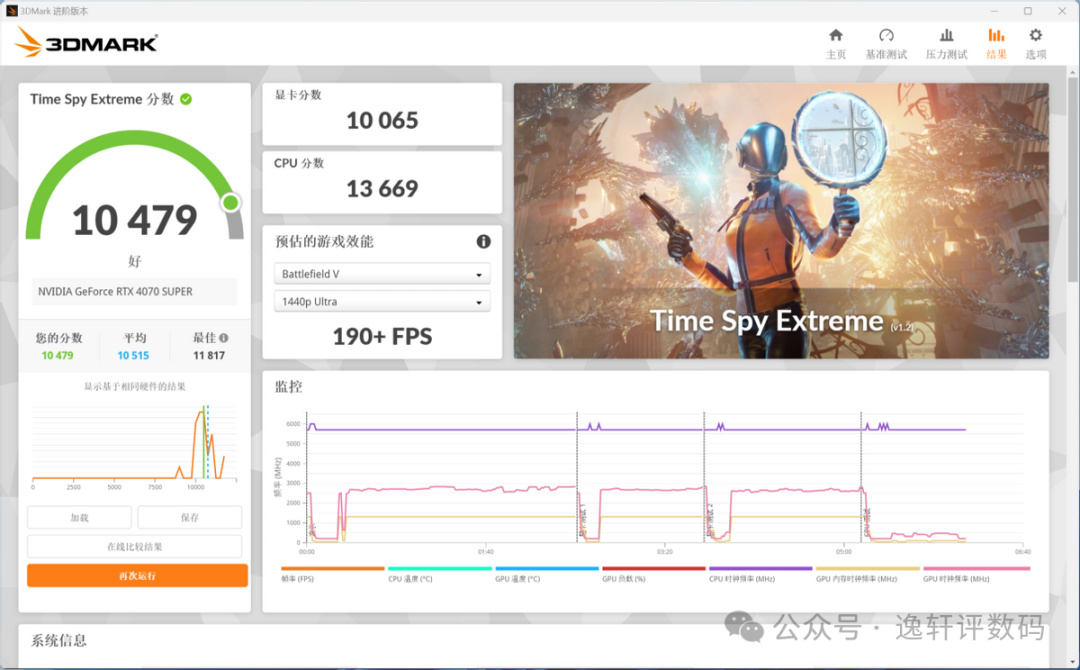Close the 3DMark window
1080x670 pixels.
[x=1062, y=11]
